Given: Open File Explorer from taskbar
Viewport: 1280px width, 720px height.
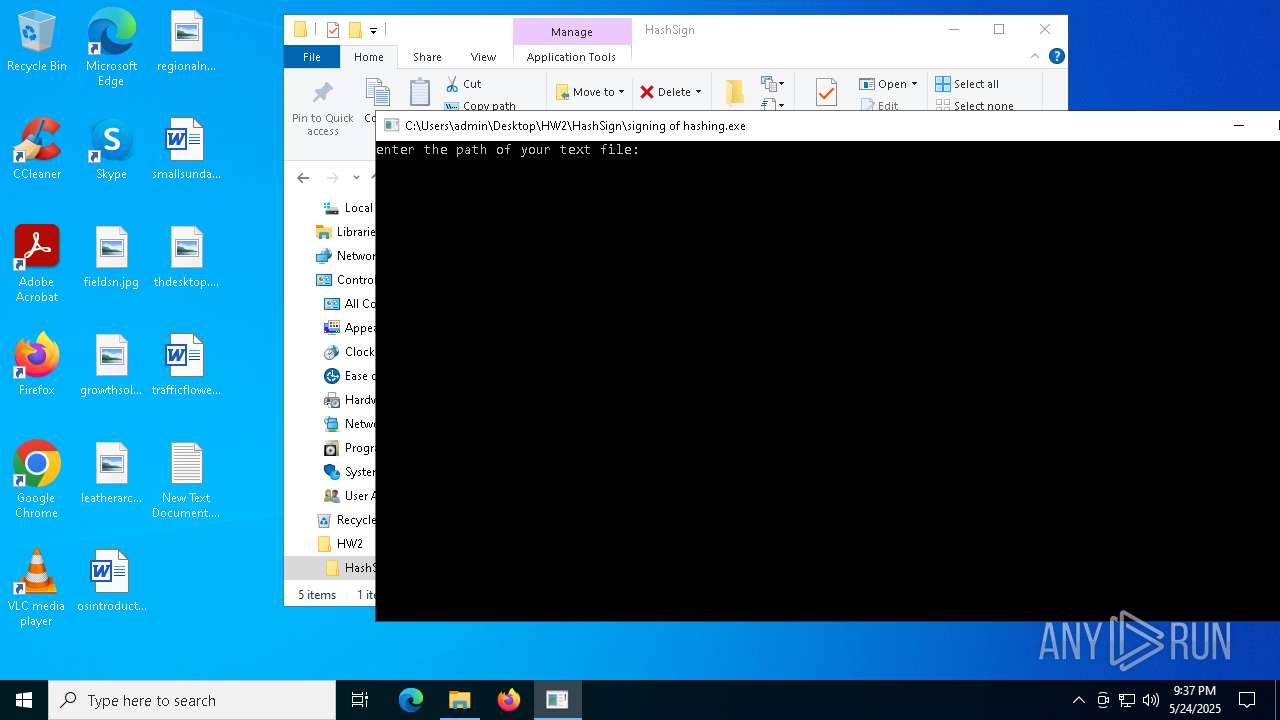Looking at the screenshot, I should 459,700.
